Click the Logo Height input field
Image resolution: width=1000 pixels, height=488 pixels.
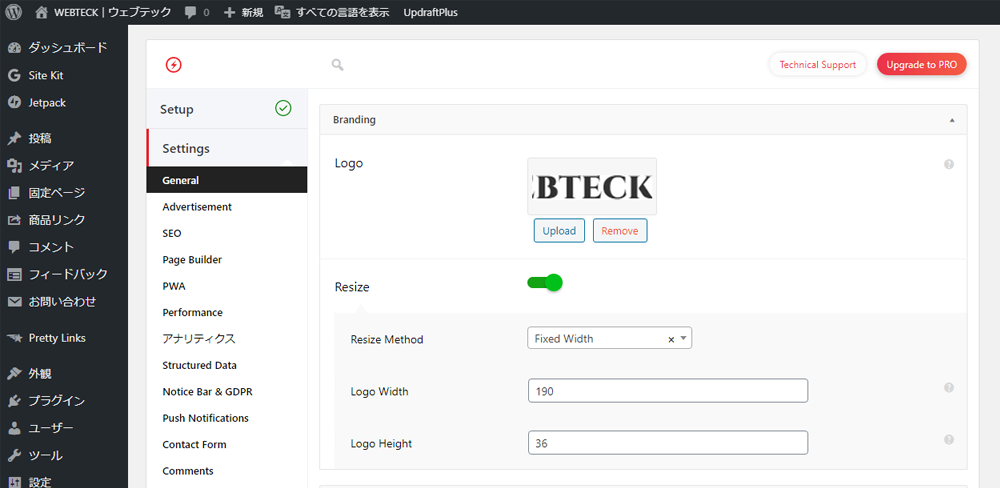(x=668, y=443)
